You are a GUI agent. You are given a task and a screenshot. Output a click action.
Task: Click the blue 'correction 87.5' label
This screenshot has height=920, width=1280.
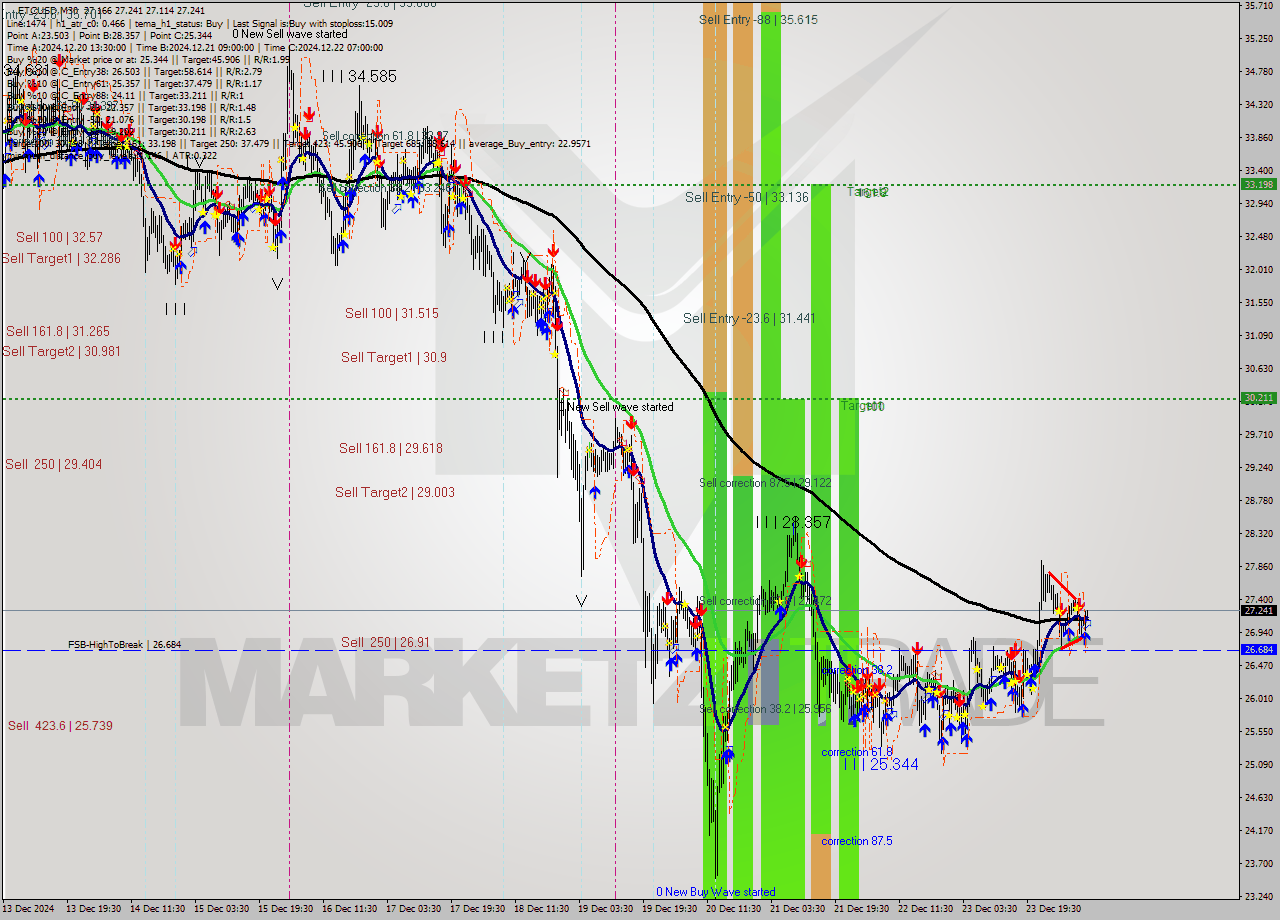[857, 841]
